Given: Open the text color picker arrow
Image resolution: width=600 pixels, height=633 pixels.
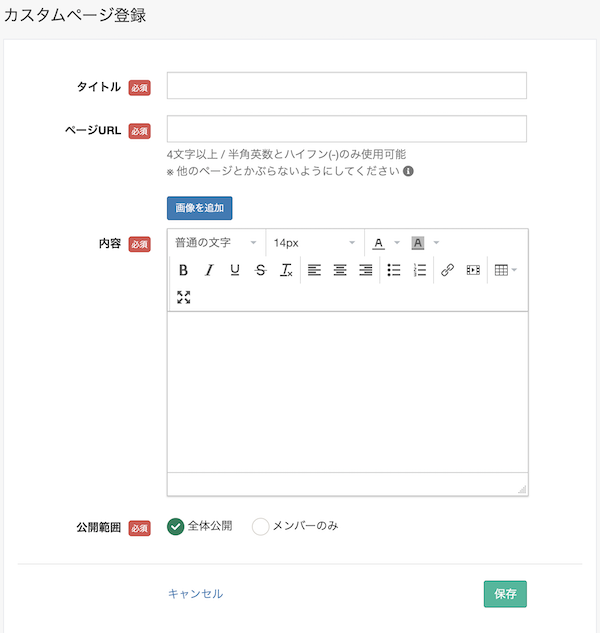Looking at the screenshot, I should coord(397,243).
